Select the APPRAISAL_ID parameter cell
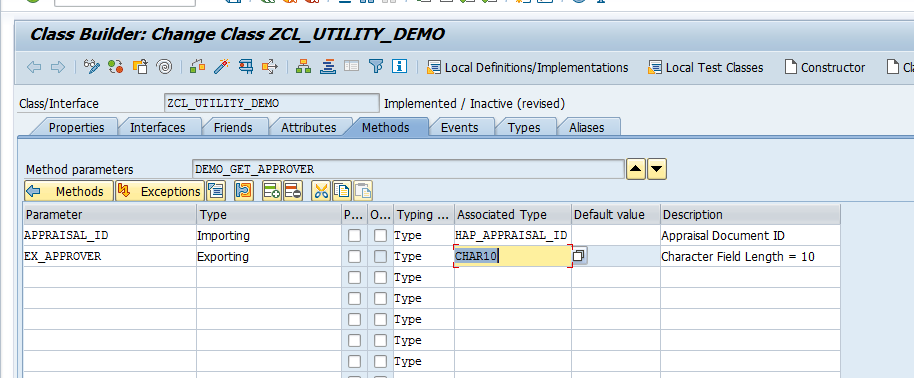 (110, 236)
